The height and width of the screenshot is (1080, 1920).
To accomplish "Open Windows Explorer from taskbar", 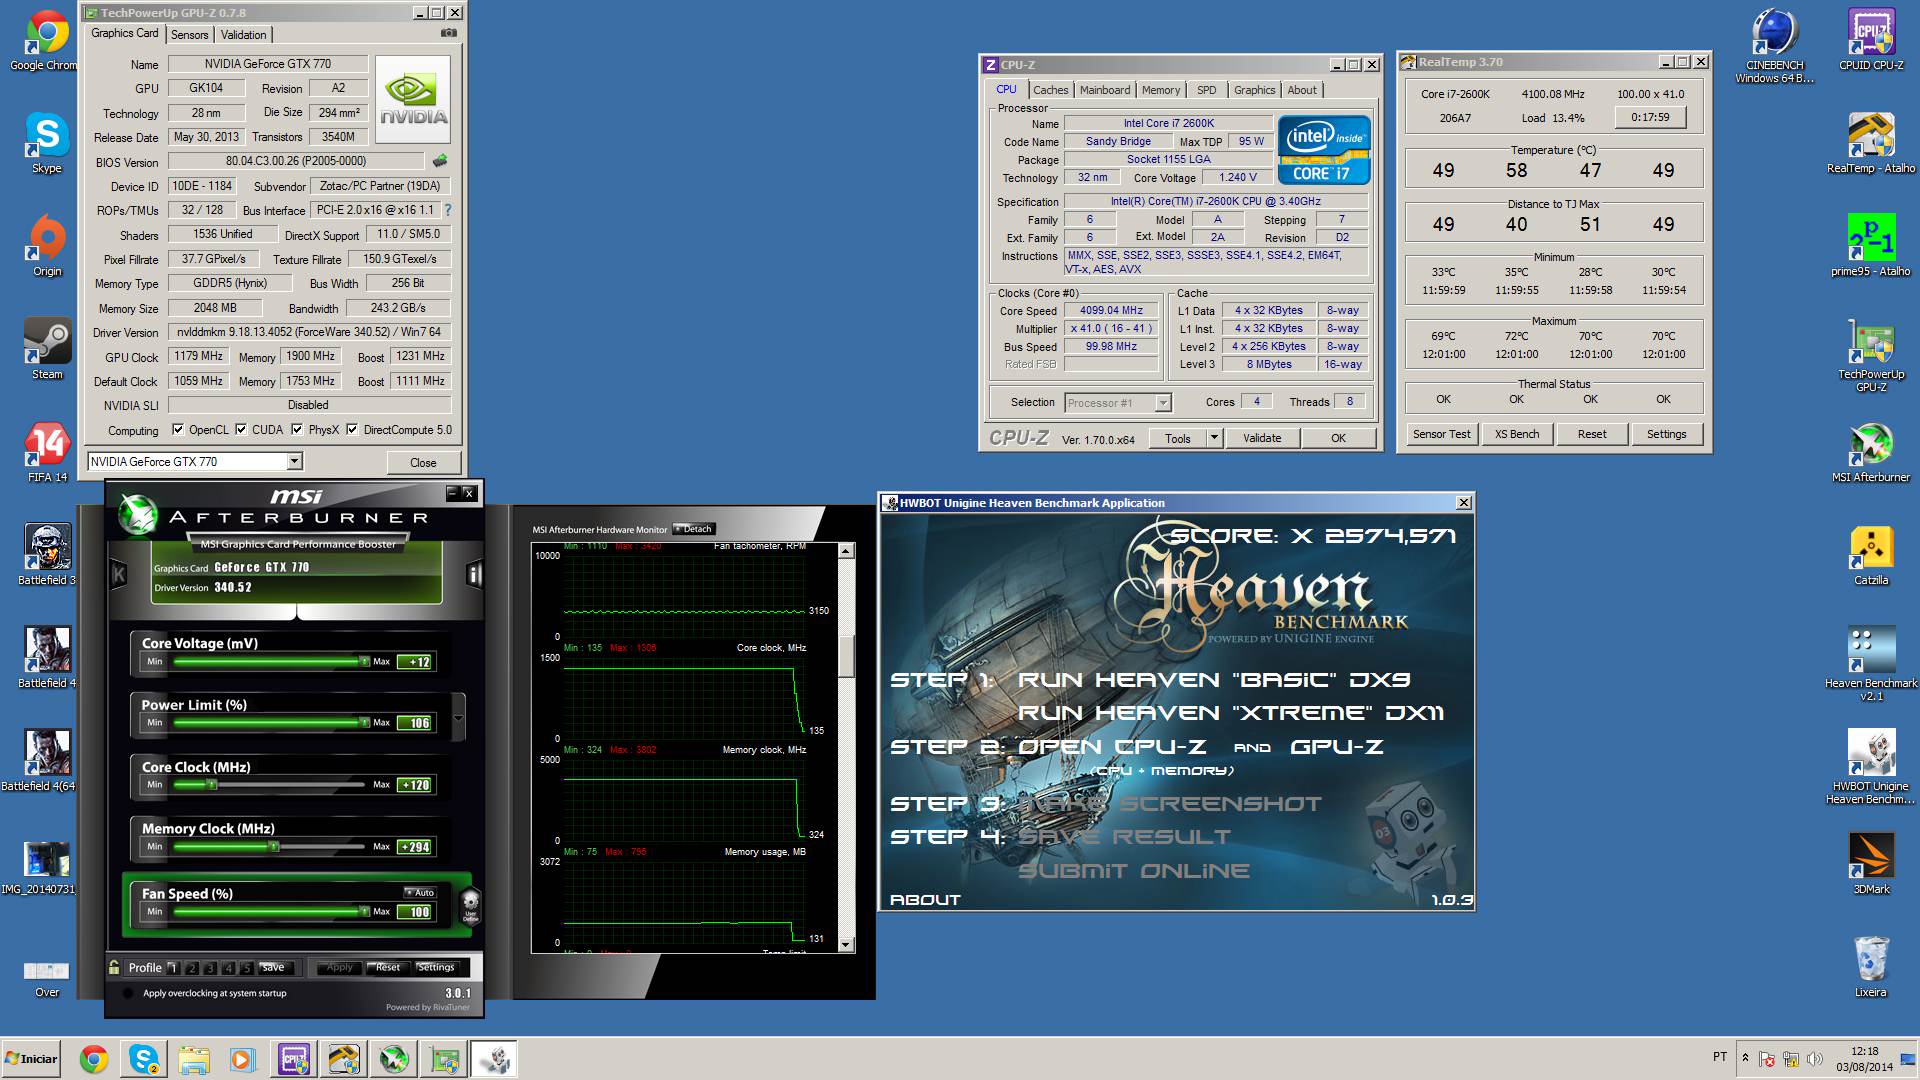I will (194, 1059).
